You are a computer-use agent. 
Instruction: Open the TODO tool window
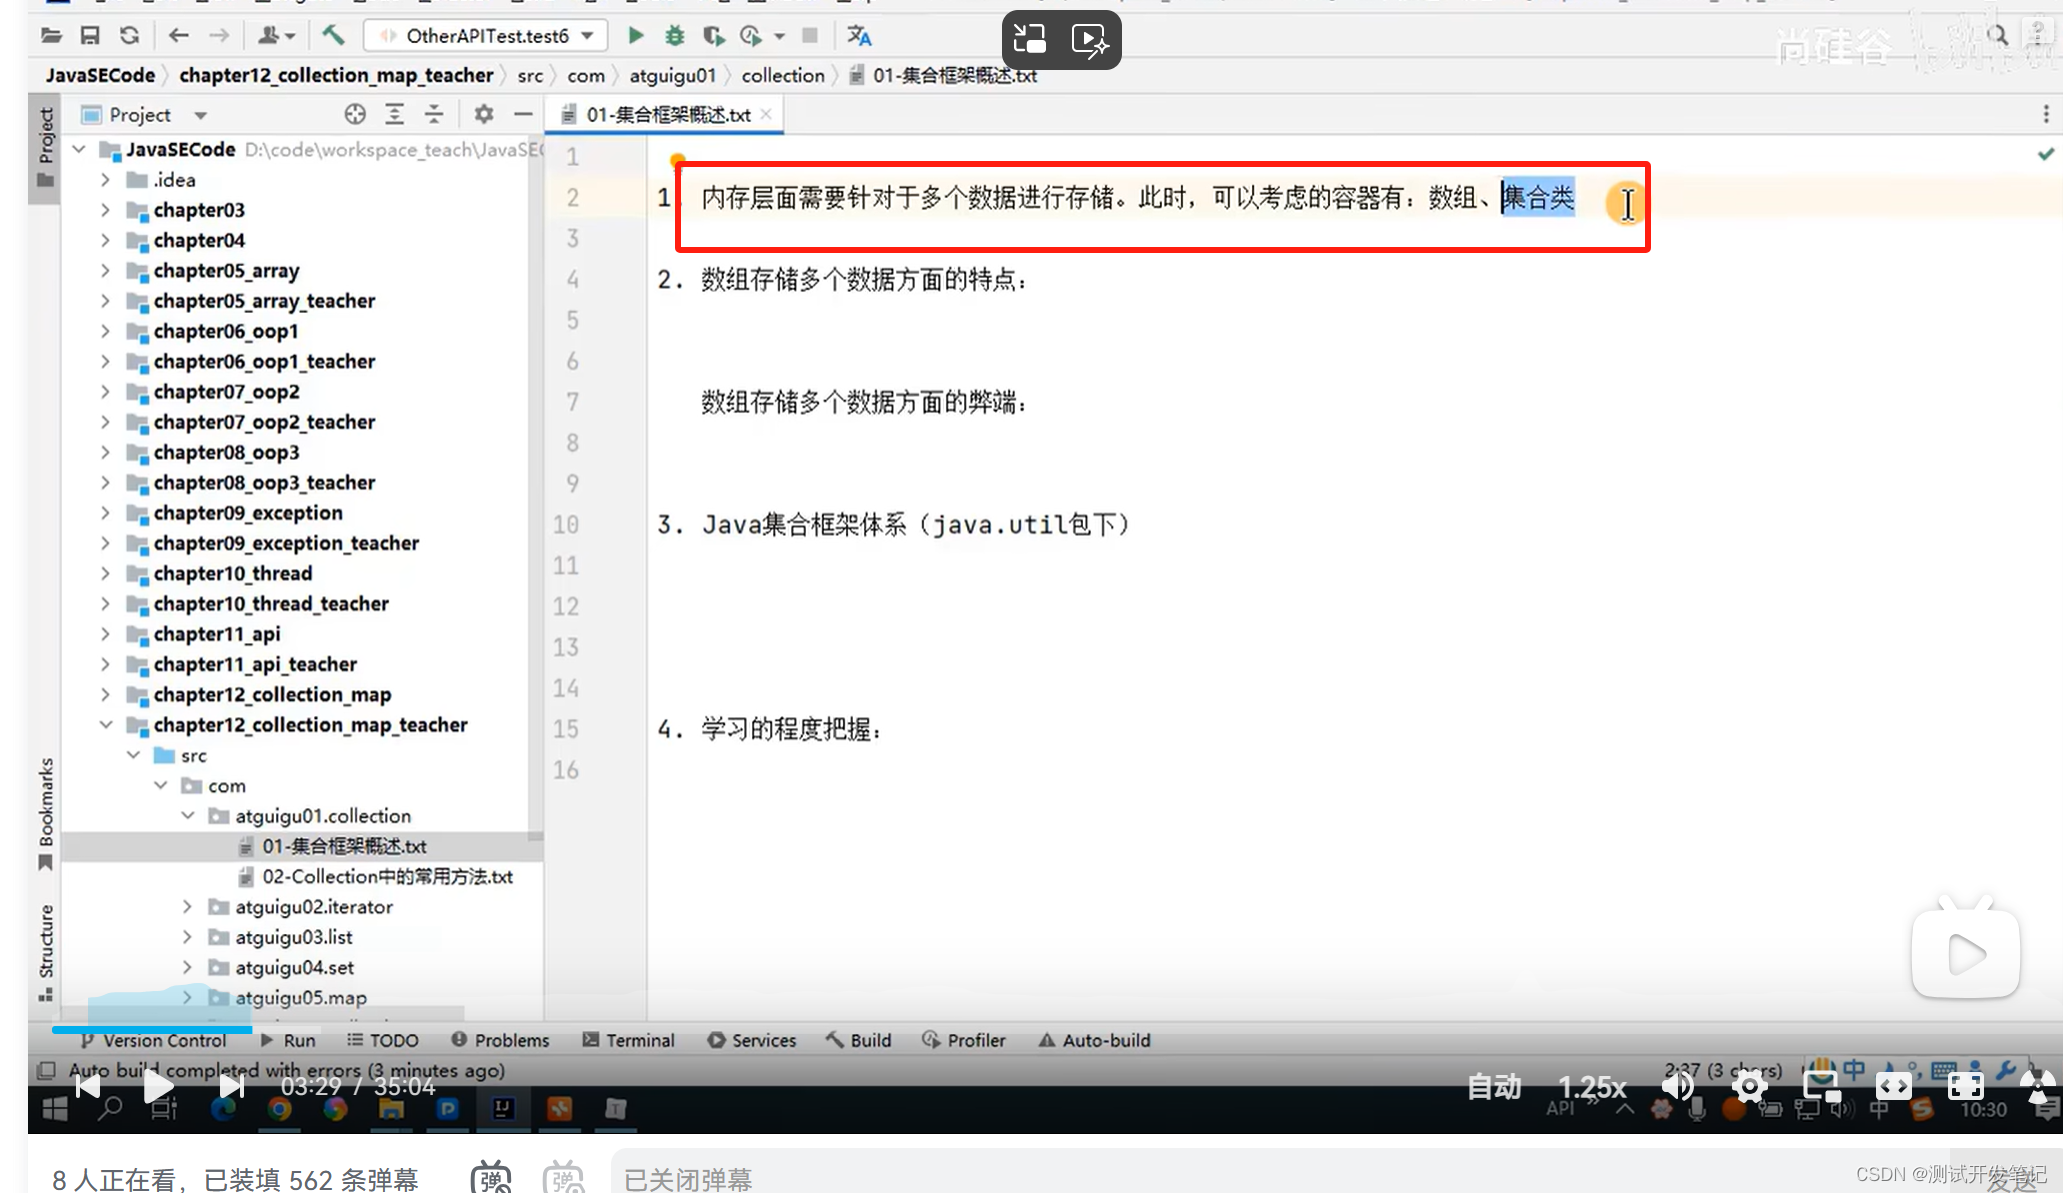pyautogui.click(x=382, y=1040)
